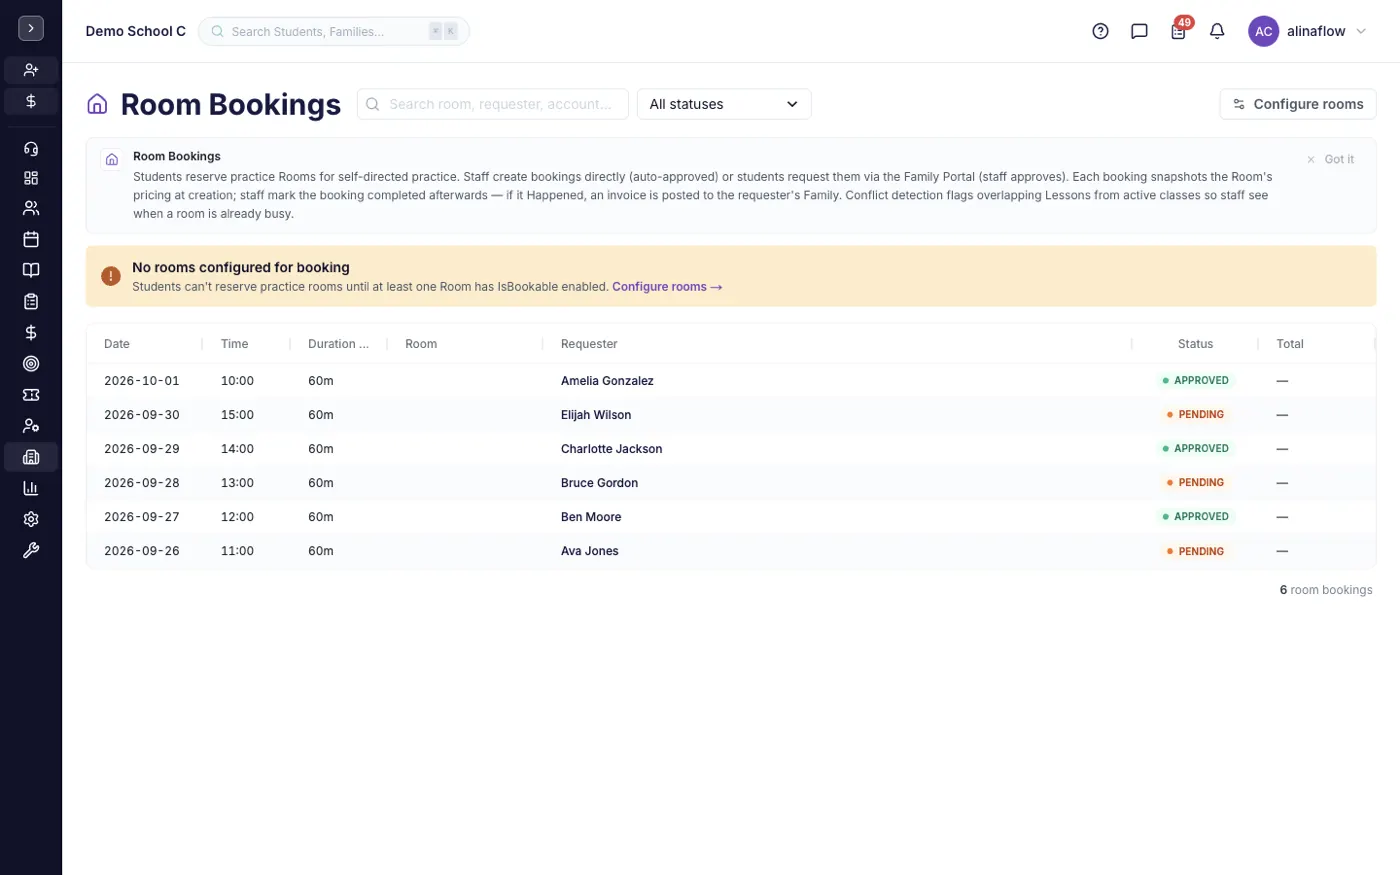Sort by the Room column header
The height and width of the screenshot is (875, 1400).
tap(421, 343)
